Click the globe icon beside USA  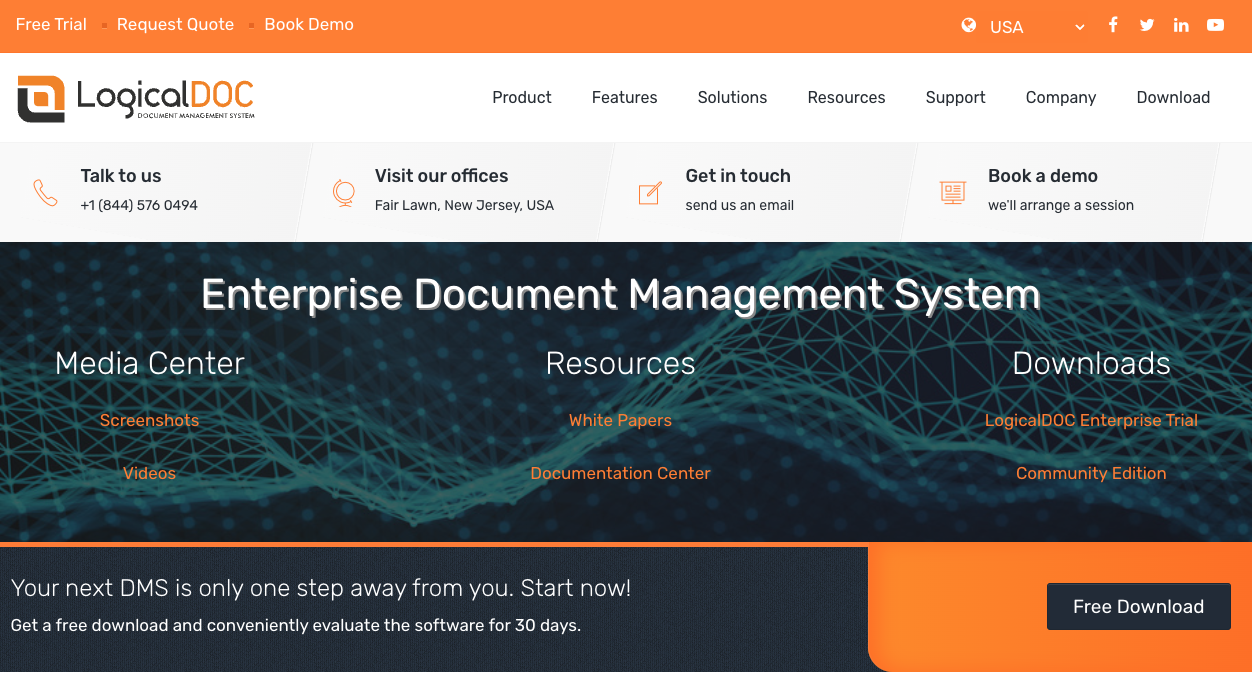click(x=969, y=26)
